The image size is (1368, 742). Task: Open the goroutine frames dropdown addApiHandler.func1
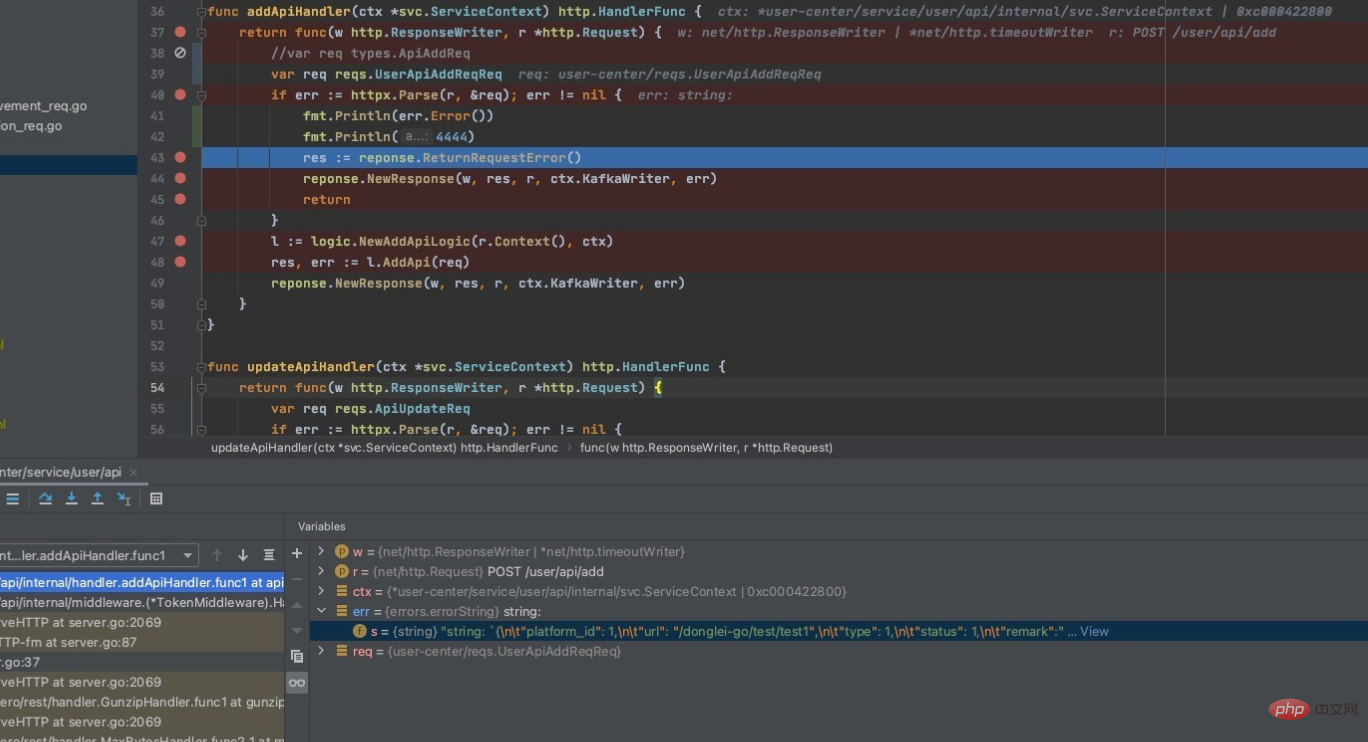[97, 555]
